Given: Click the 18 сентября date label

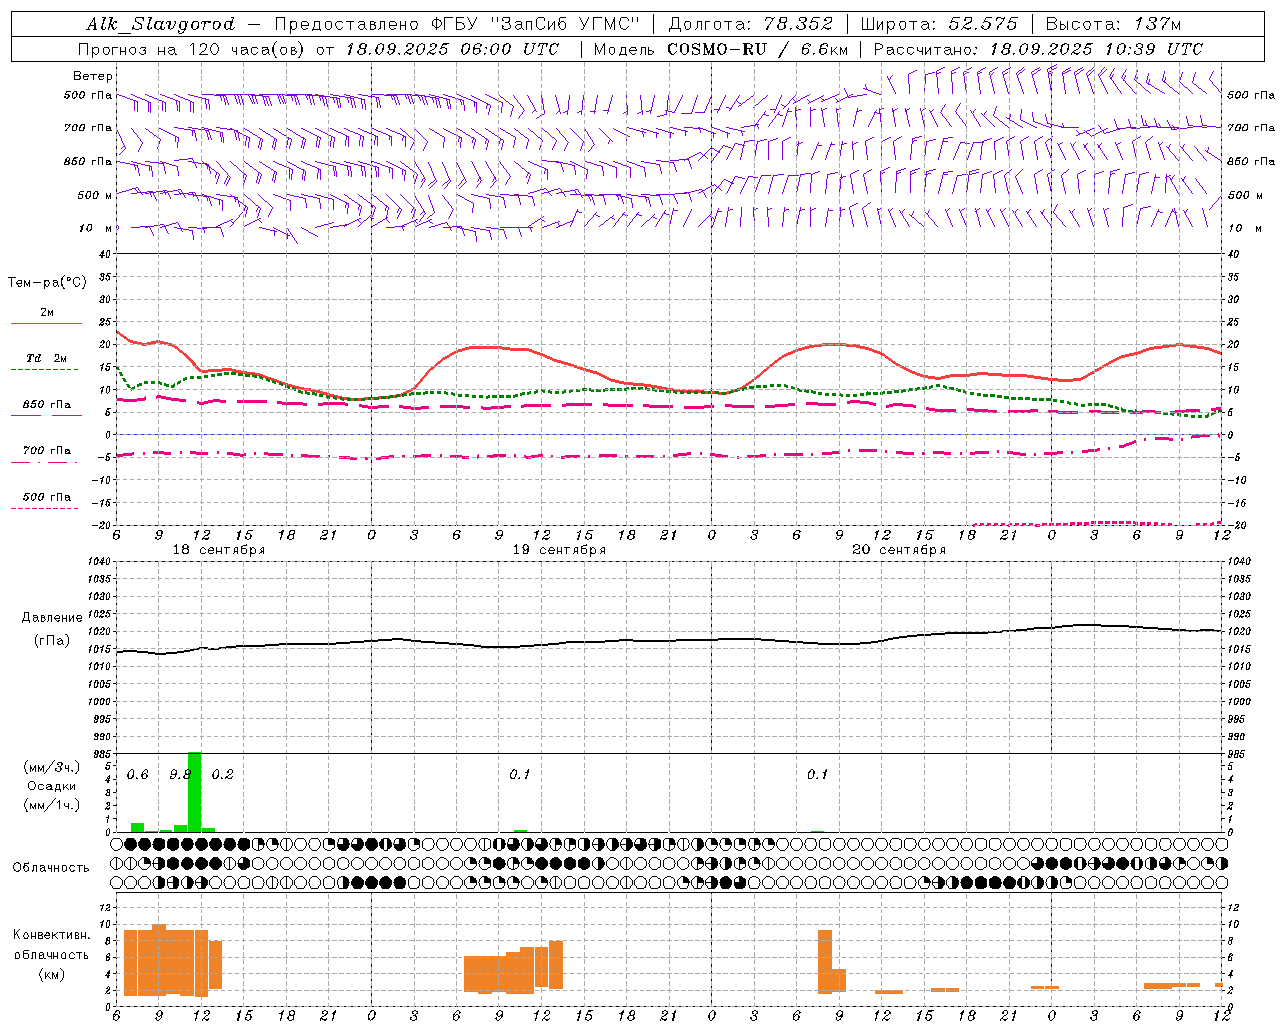Looking at the screenshot, I should (219, 550).
